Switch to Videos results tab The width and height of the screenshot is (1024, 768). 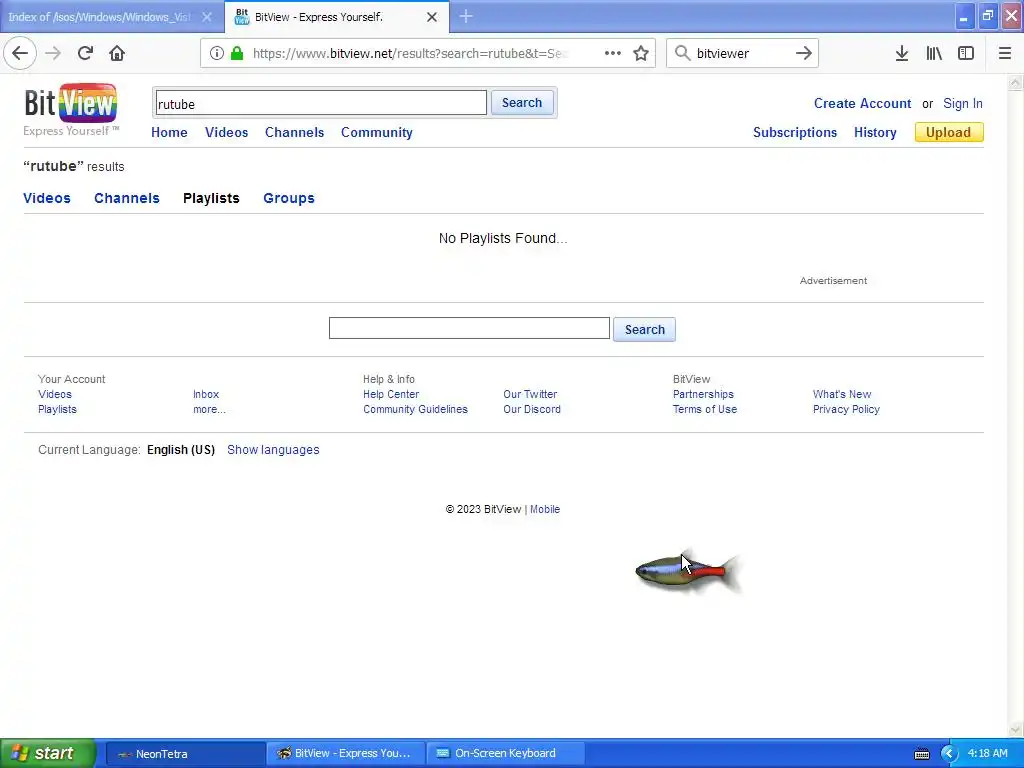coord(47,198)
